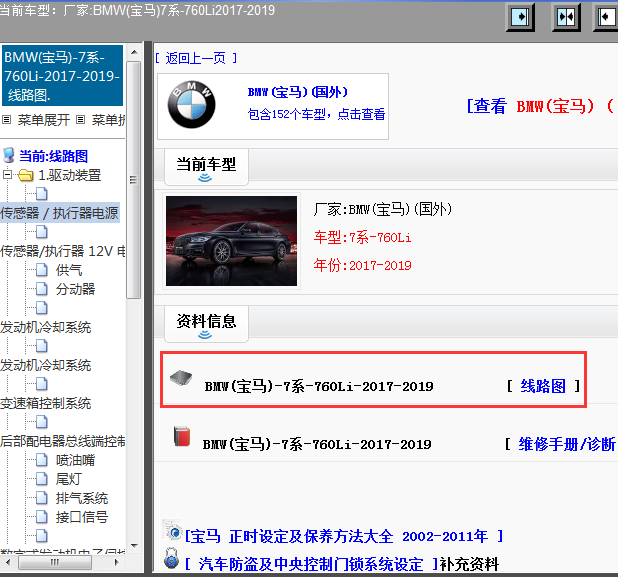Click tree panel horizontal scrollbar thumb
The height and width of the screenshot is (577, 618).
click(x=55, y=562)
